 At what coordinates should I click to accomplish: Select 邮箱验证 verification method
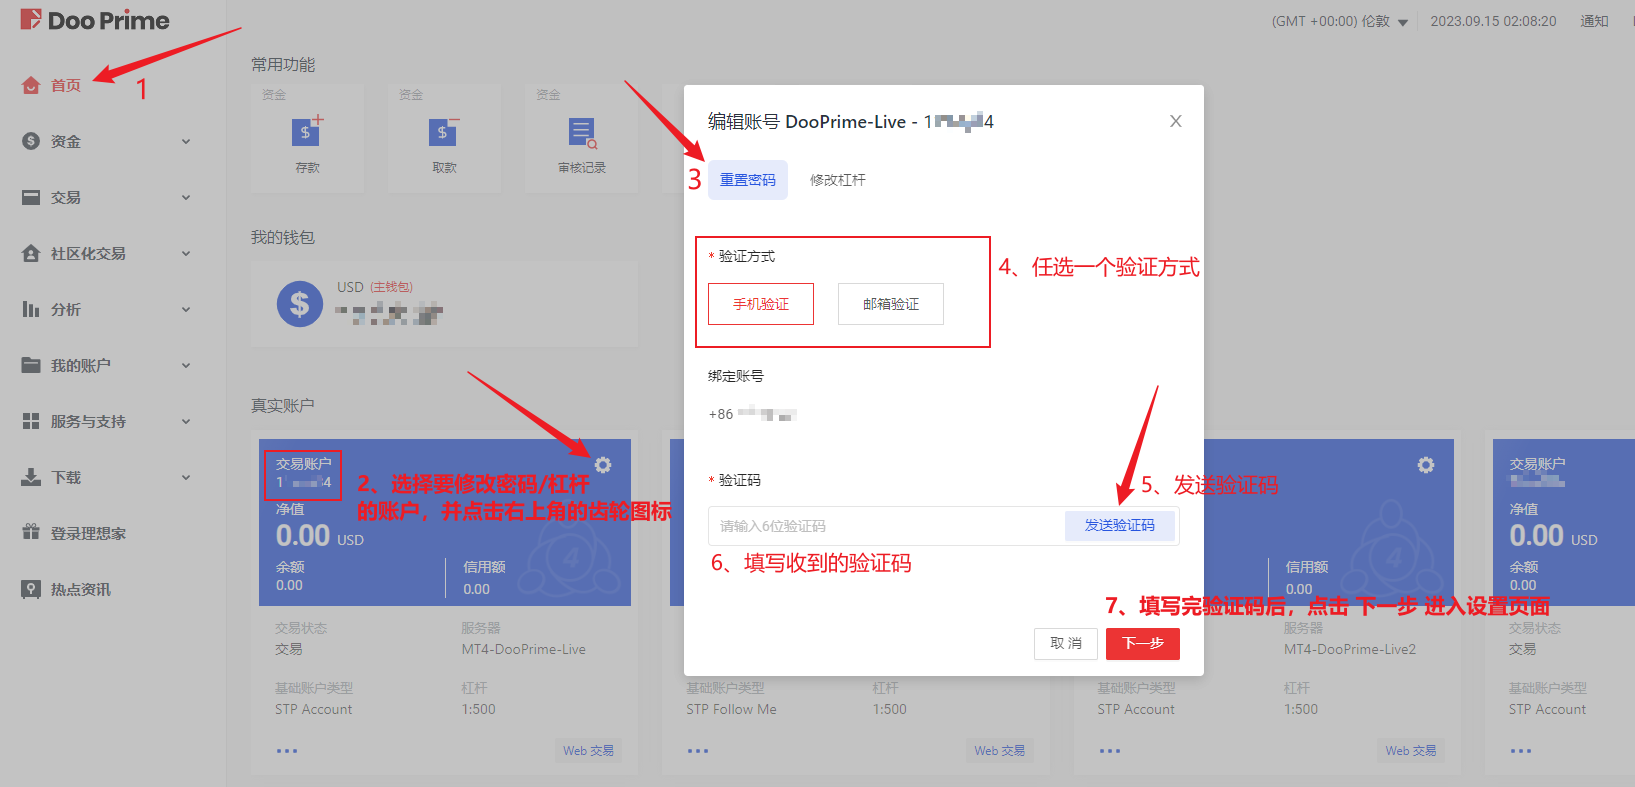(891, 304)
